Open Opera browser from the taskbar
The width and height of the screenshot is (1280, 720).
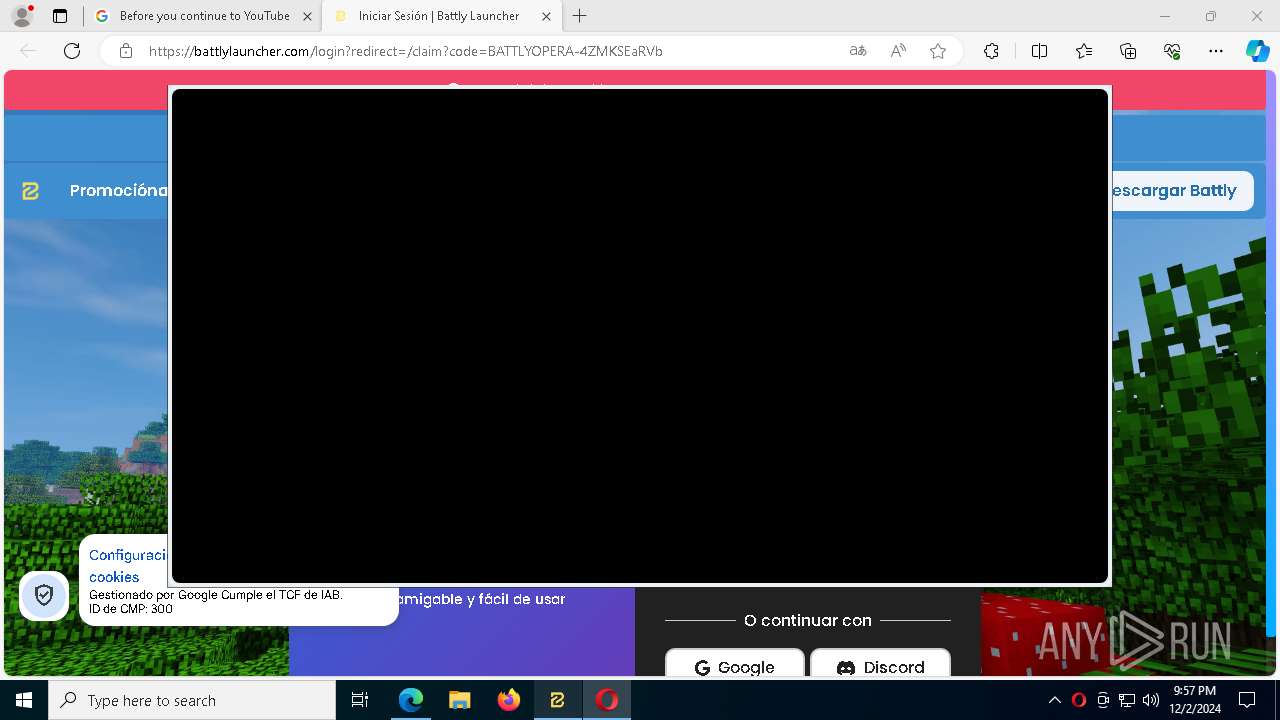tap(607, 700)
